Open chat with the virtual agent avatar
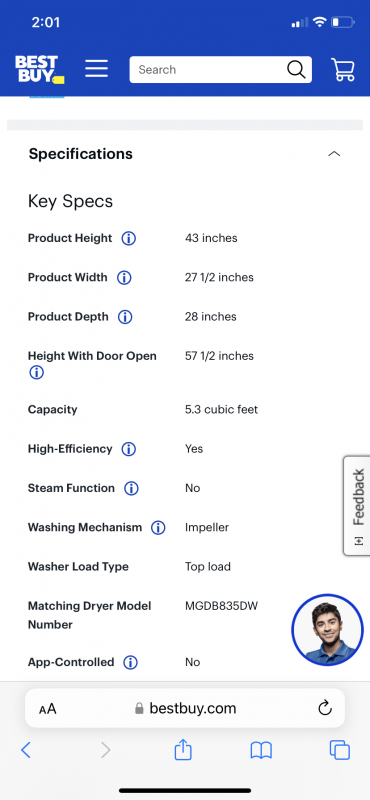This screenshot has height=800, width=370. [327, 630]
